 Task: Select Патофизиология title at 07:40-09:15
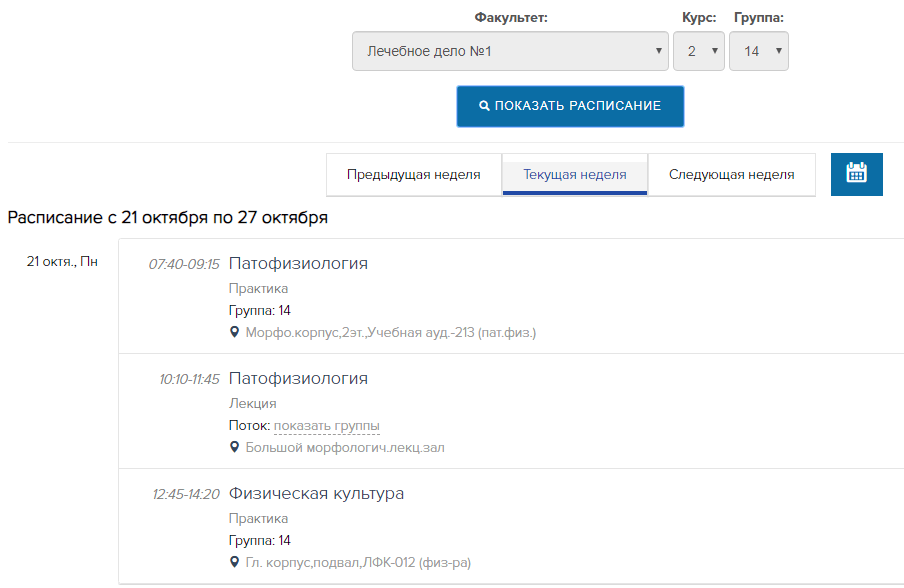click(x=298, y=263)
